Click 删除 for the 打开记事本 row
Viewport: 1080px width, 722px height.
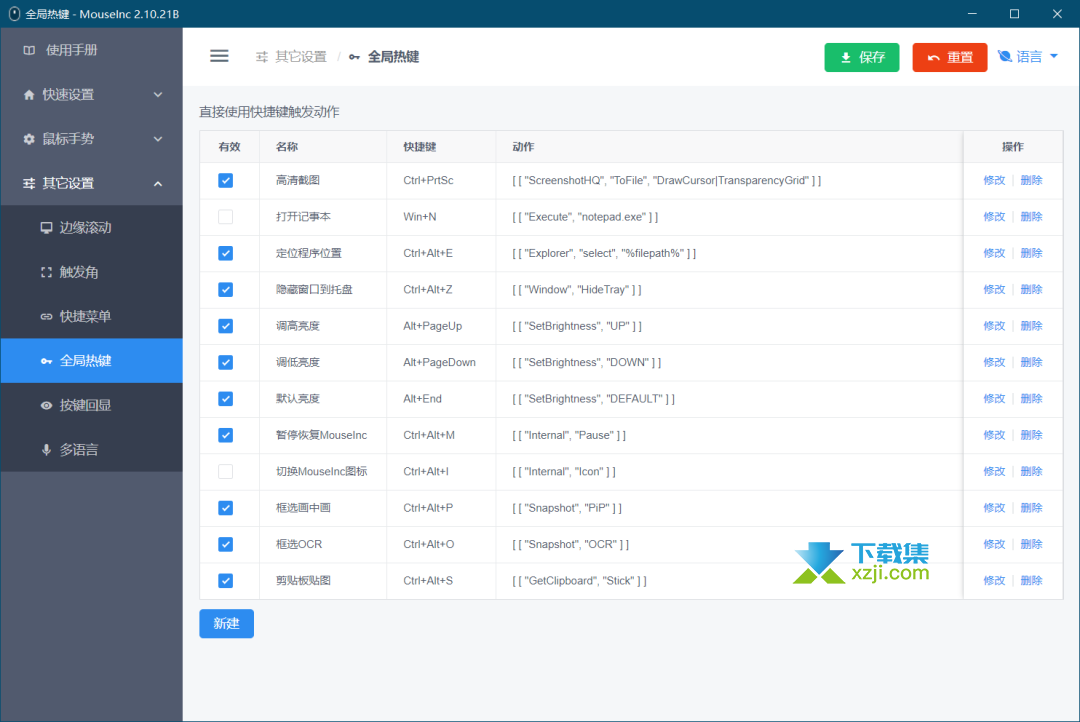tap(1031, 217)
